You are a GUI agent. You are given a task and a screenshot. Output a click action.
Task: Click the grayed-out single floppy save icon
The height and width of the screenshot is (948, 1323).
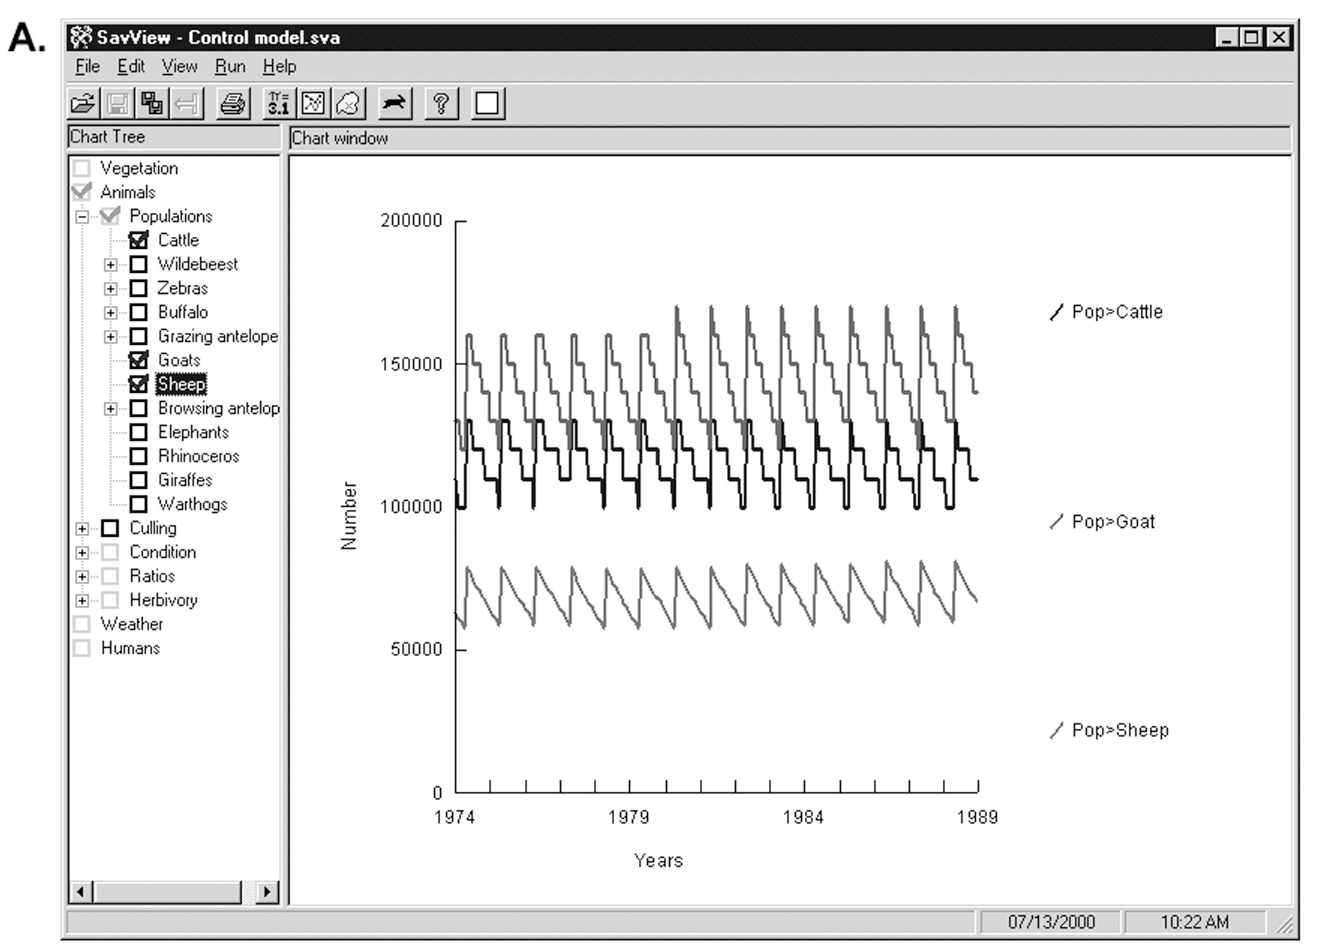[118, 103]
